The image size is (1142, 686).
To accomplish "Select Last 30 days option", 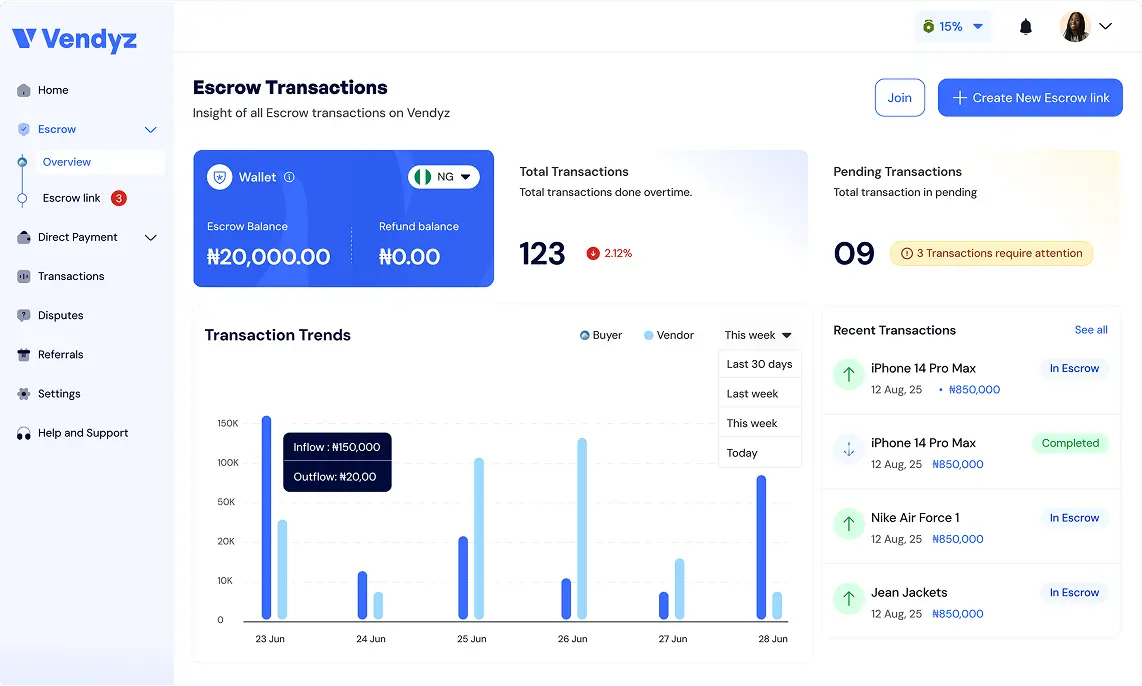I will coord(759,364).
